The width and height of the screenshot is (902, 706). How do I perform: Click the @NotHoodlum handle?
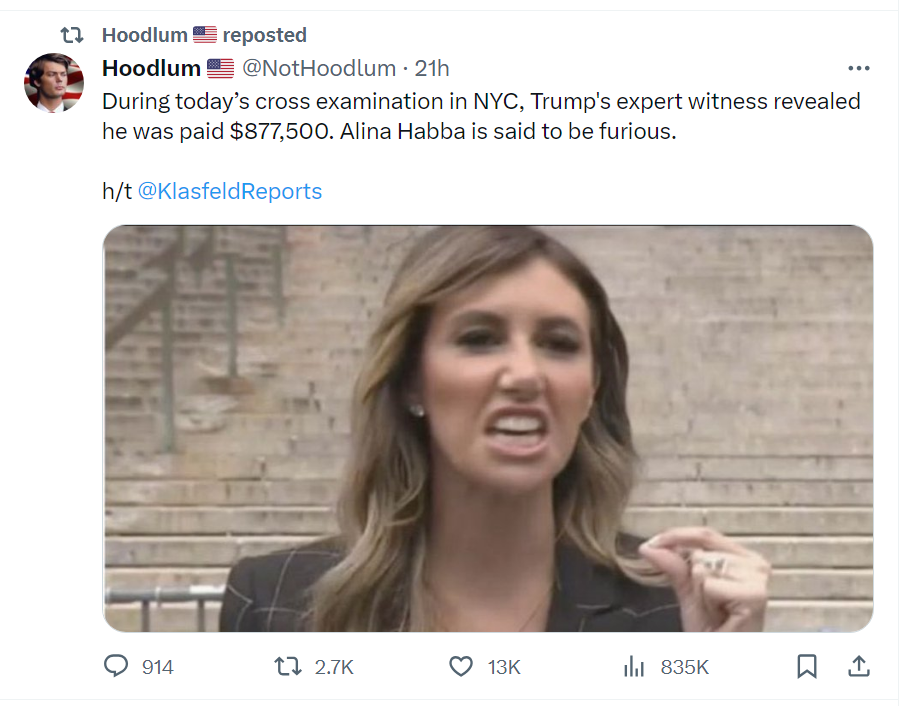(x=319, y=68)
